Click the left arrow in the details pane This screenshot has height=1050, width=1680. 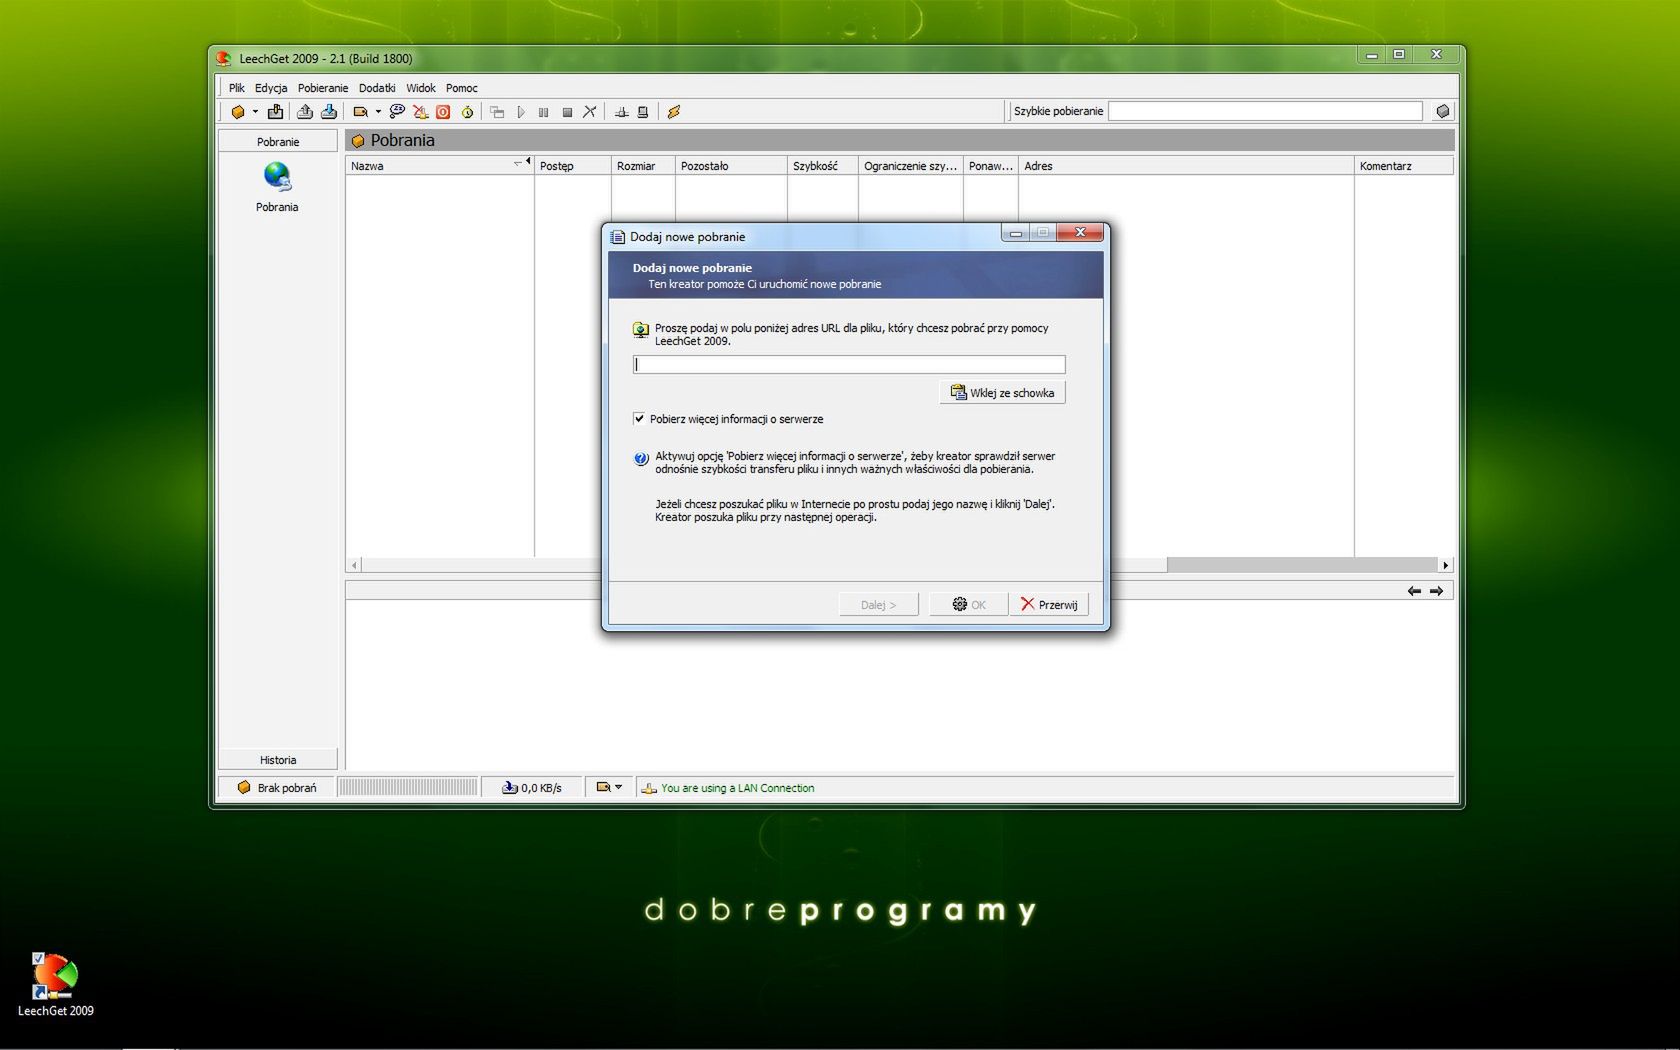click(1414, 591)
